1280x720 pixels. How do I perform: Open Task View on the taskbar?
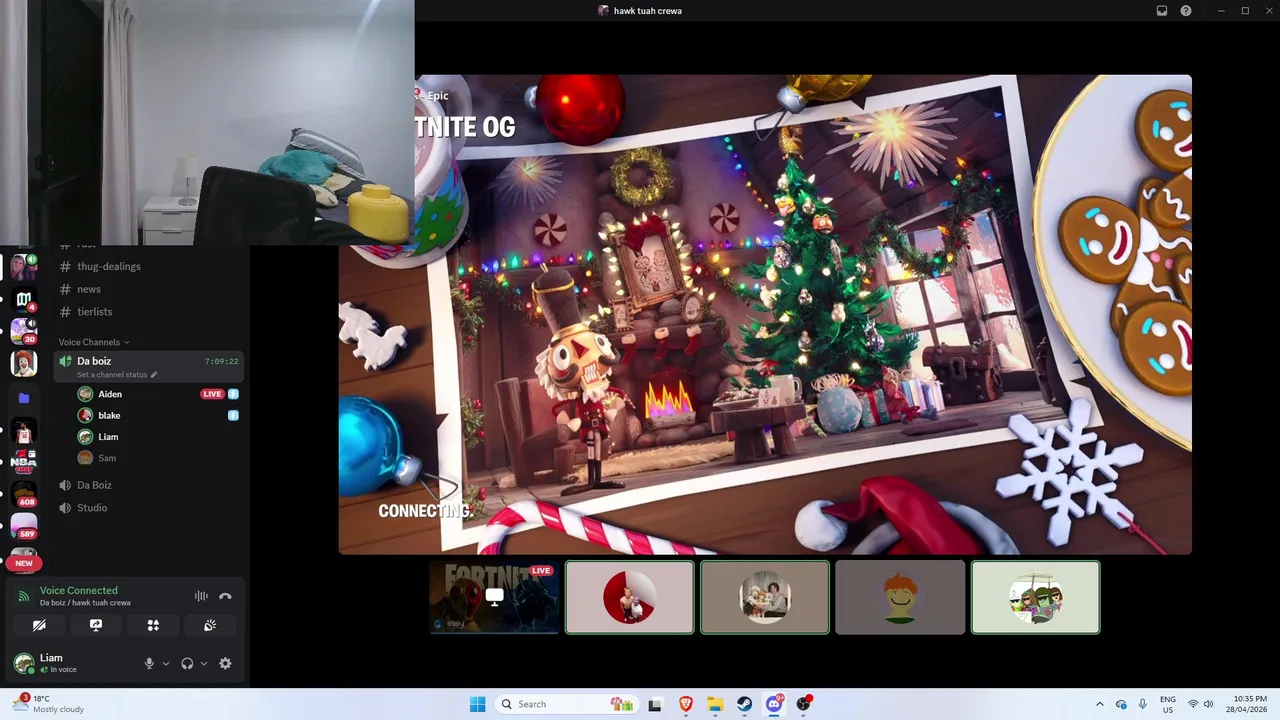click(655, 704)
